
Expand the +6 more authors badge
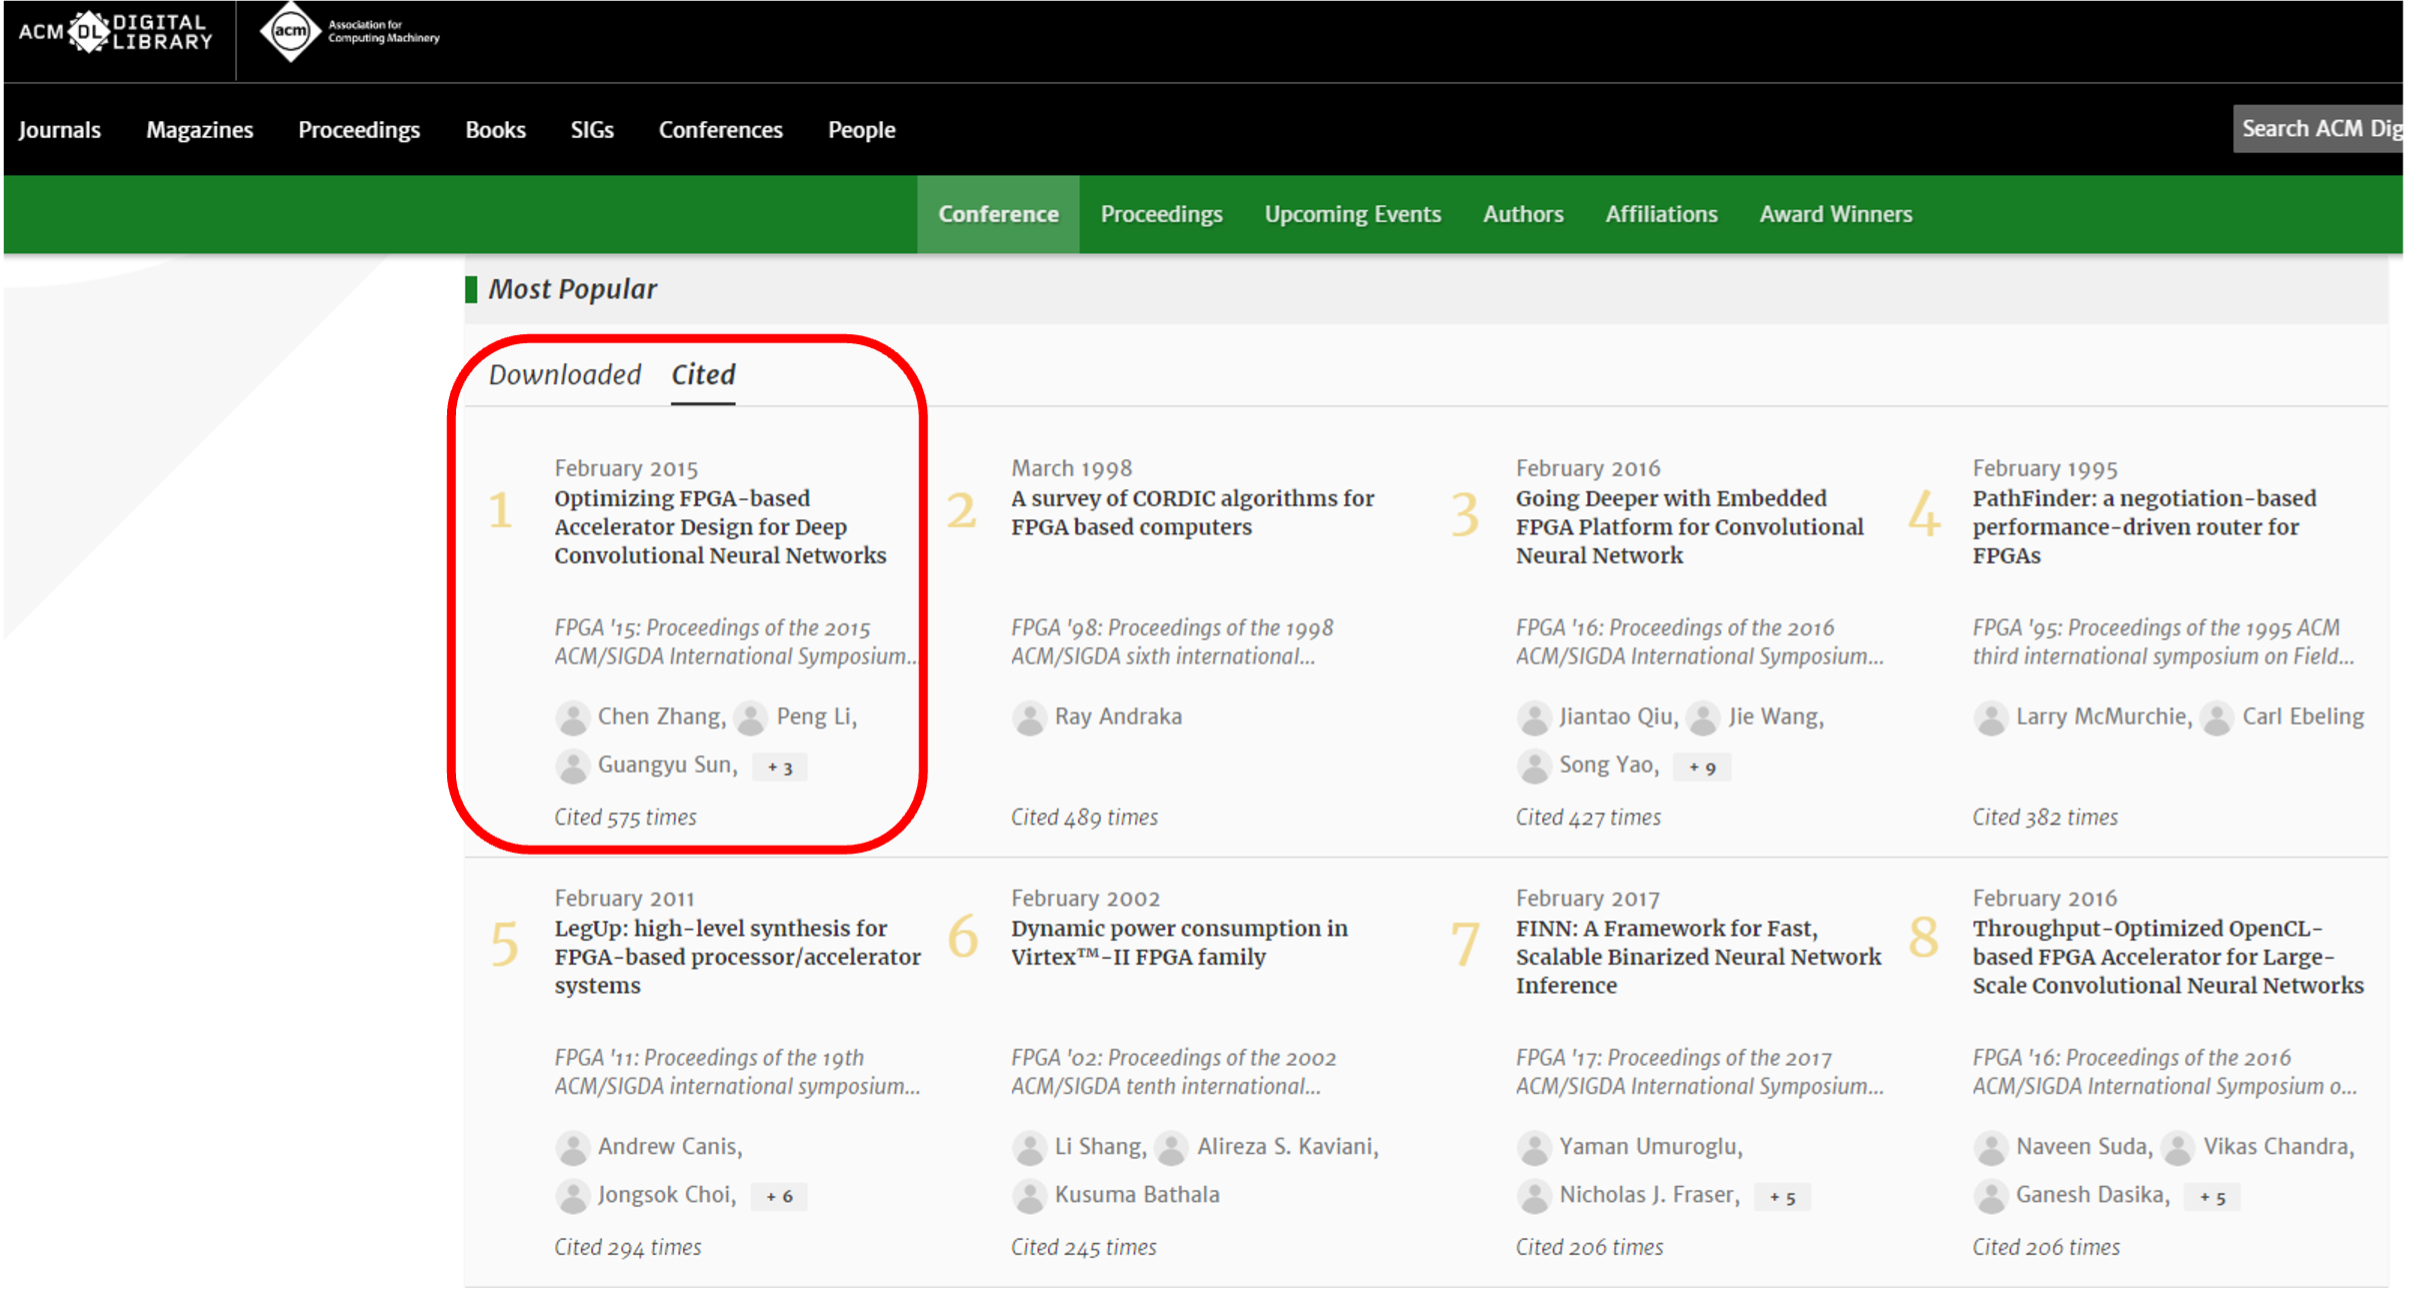click(779, 1196)
